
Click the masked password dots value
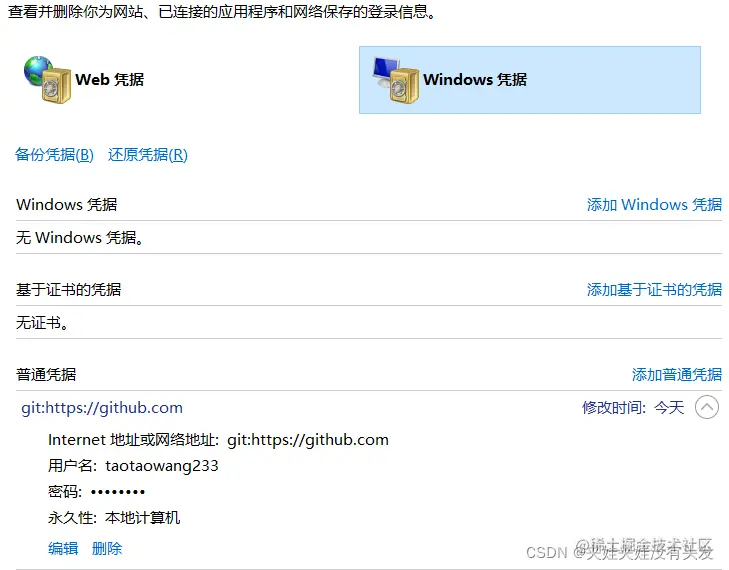(118, 491)
